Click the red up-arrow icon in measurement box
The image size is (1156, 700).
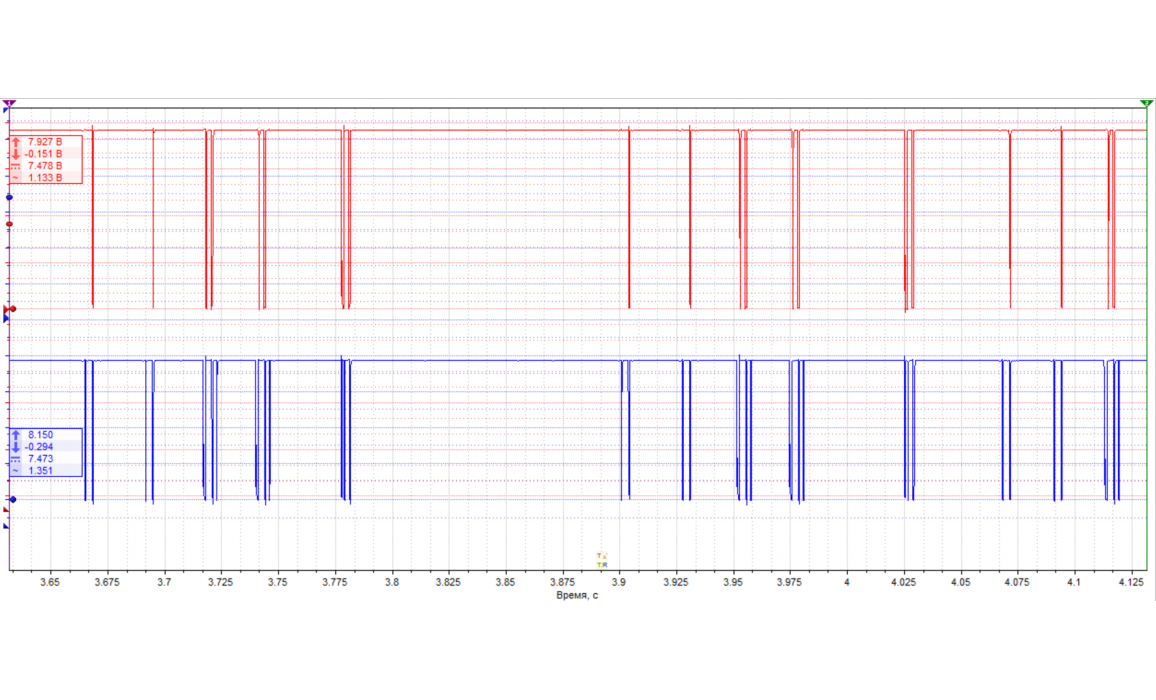tap(16, 142)
